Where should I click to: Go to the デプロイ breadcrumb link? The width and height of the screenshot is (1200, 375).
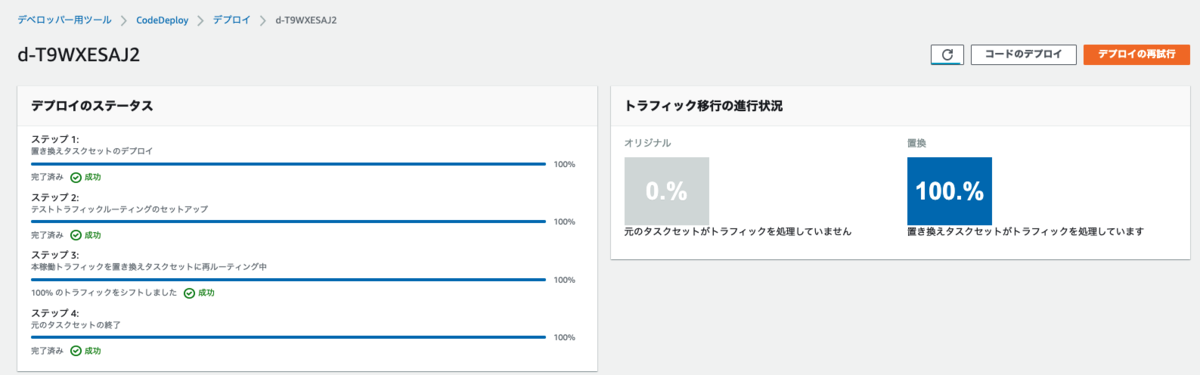pos(231,20)
